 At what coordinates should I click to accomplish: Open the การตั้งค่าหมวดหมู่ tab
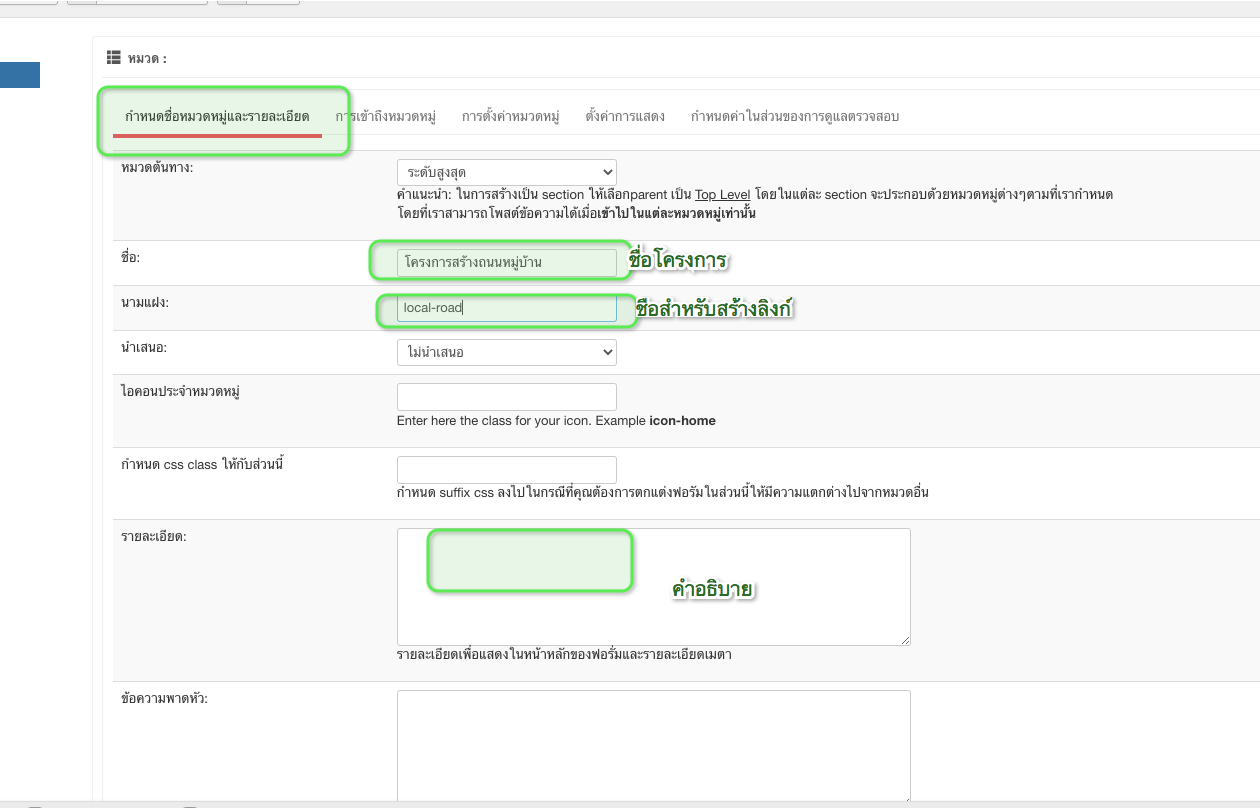(510, 116)
